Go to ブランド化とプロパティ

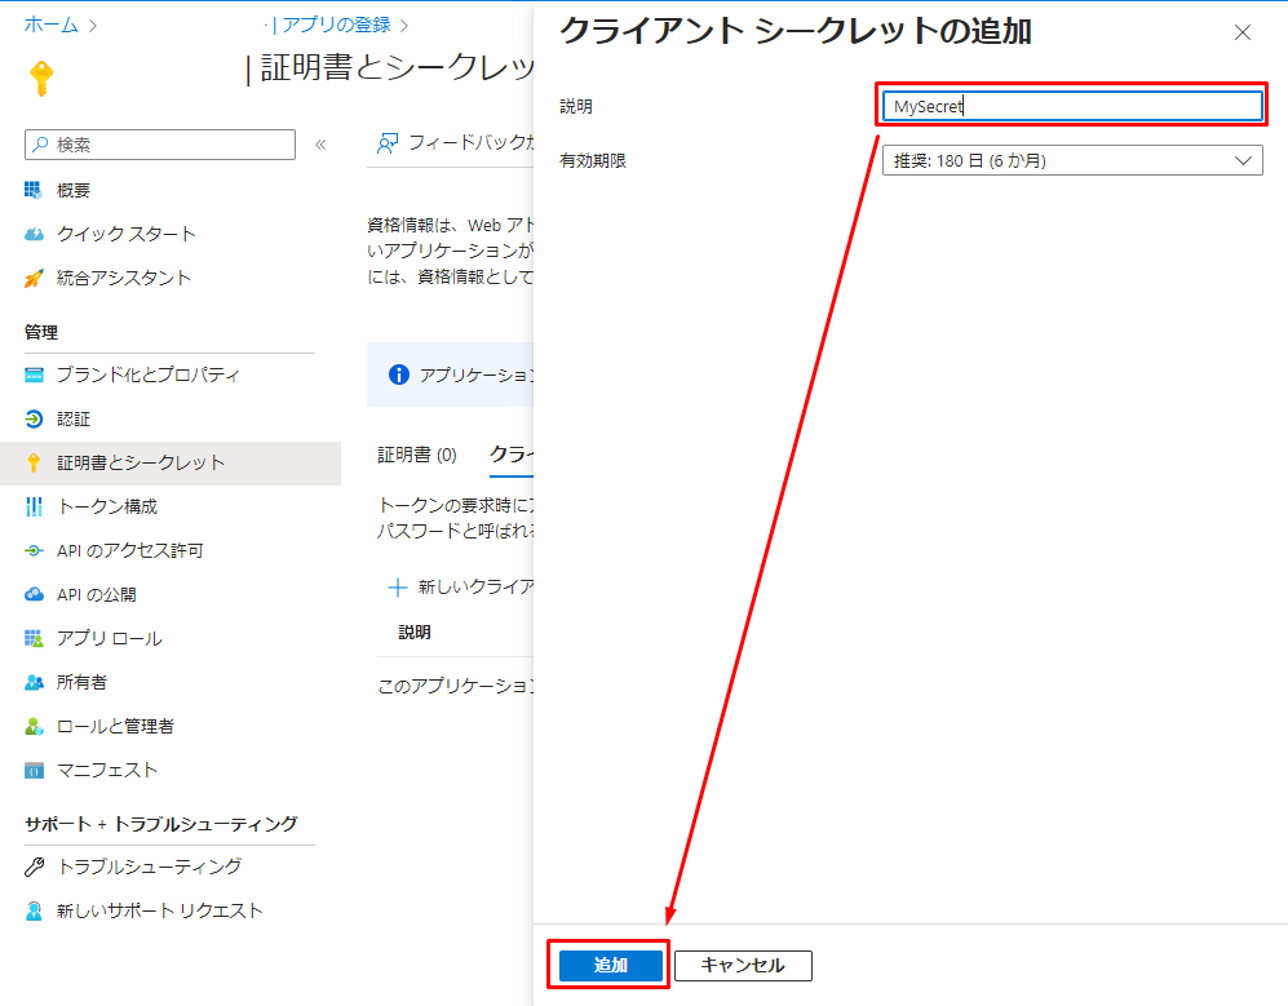pos(148,375)
